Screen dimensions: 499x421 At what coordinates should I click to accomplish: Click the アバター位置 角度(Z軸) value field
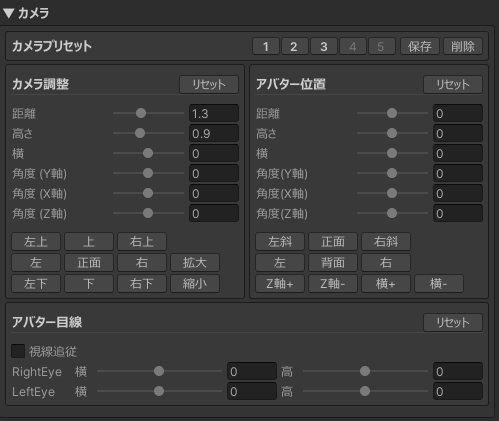[x=458, y=213]
